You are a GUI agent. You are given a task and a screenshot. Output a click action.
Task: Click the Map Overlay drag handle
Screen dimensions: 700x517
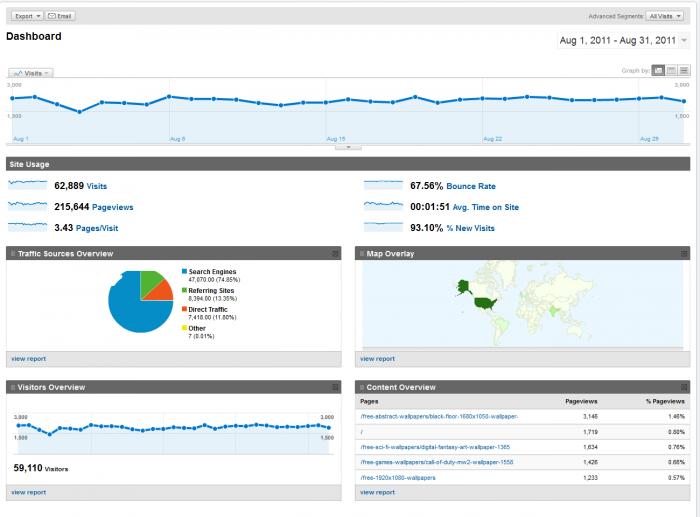click(362, 254)
